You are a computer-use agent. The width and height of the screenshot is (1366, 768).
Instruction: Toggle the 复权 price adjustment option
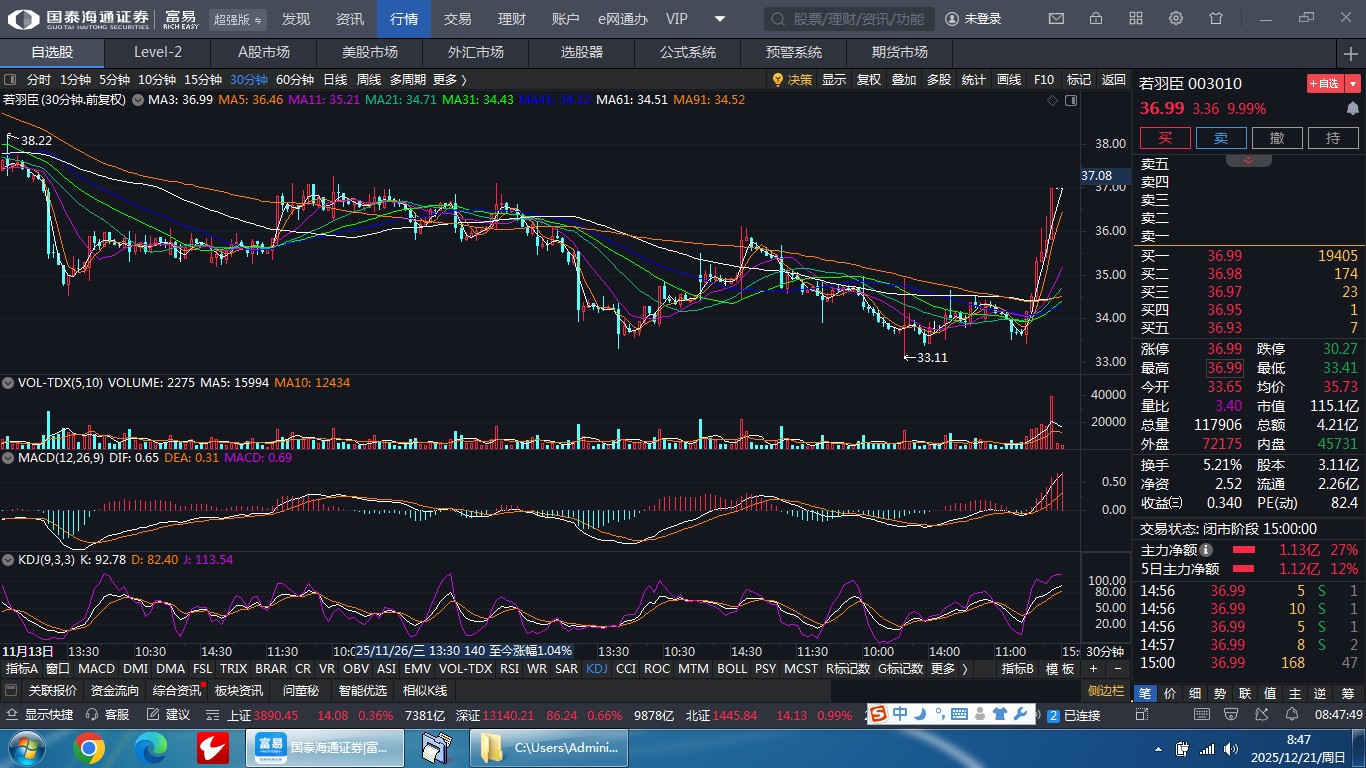(869, 80)
